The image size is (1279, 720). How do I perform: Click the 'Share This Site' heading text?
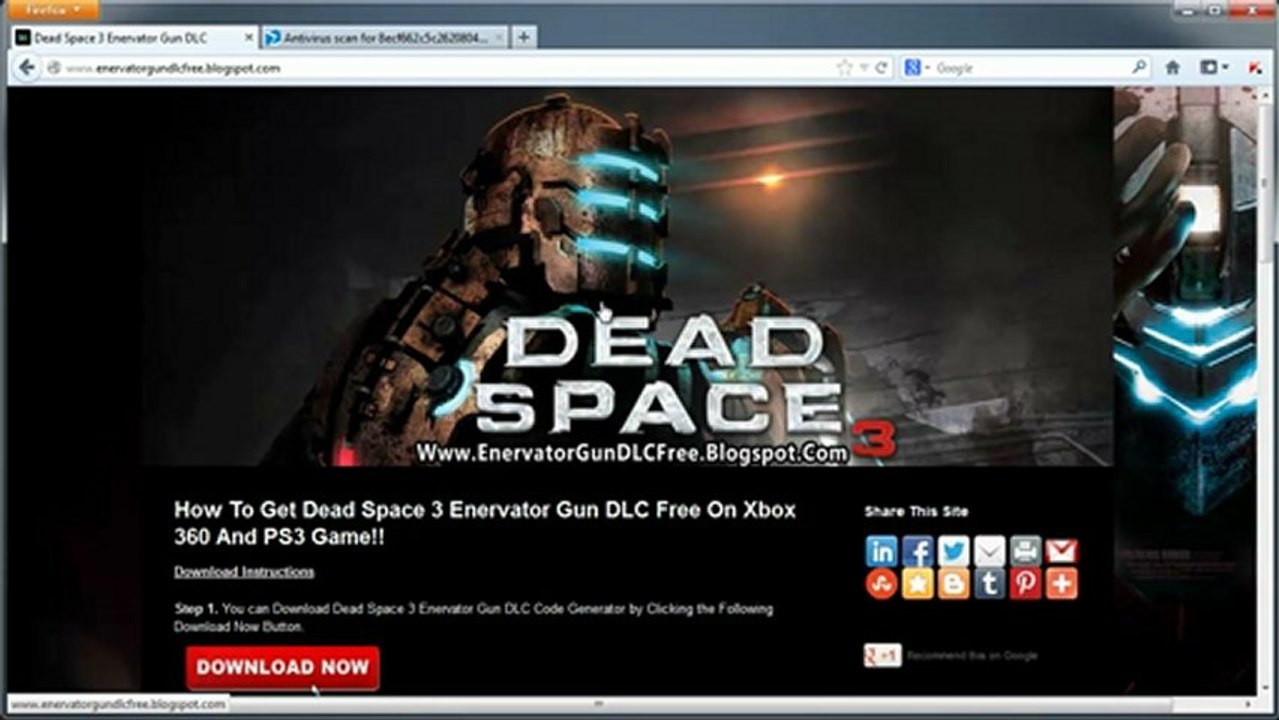tap(916, 511)
